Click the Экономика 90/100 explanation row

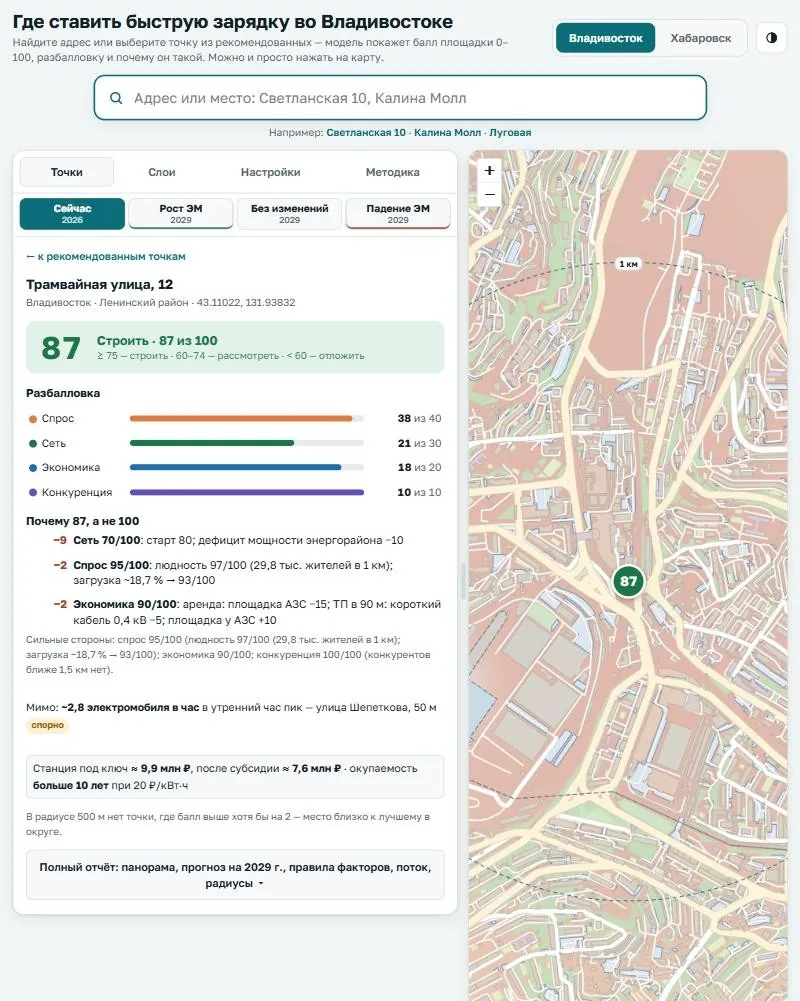[x=247, y=612]
